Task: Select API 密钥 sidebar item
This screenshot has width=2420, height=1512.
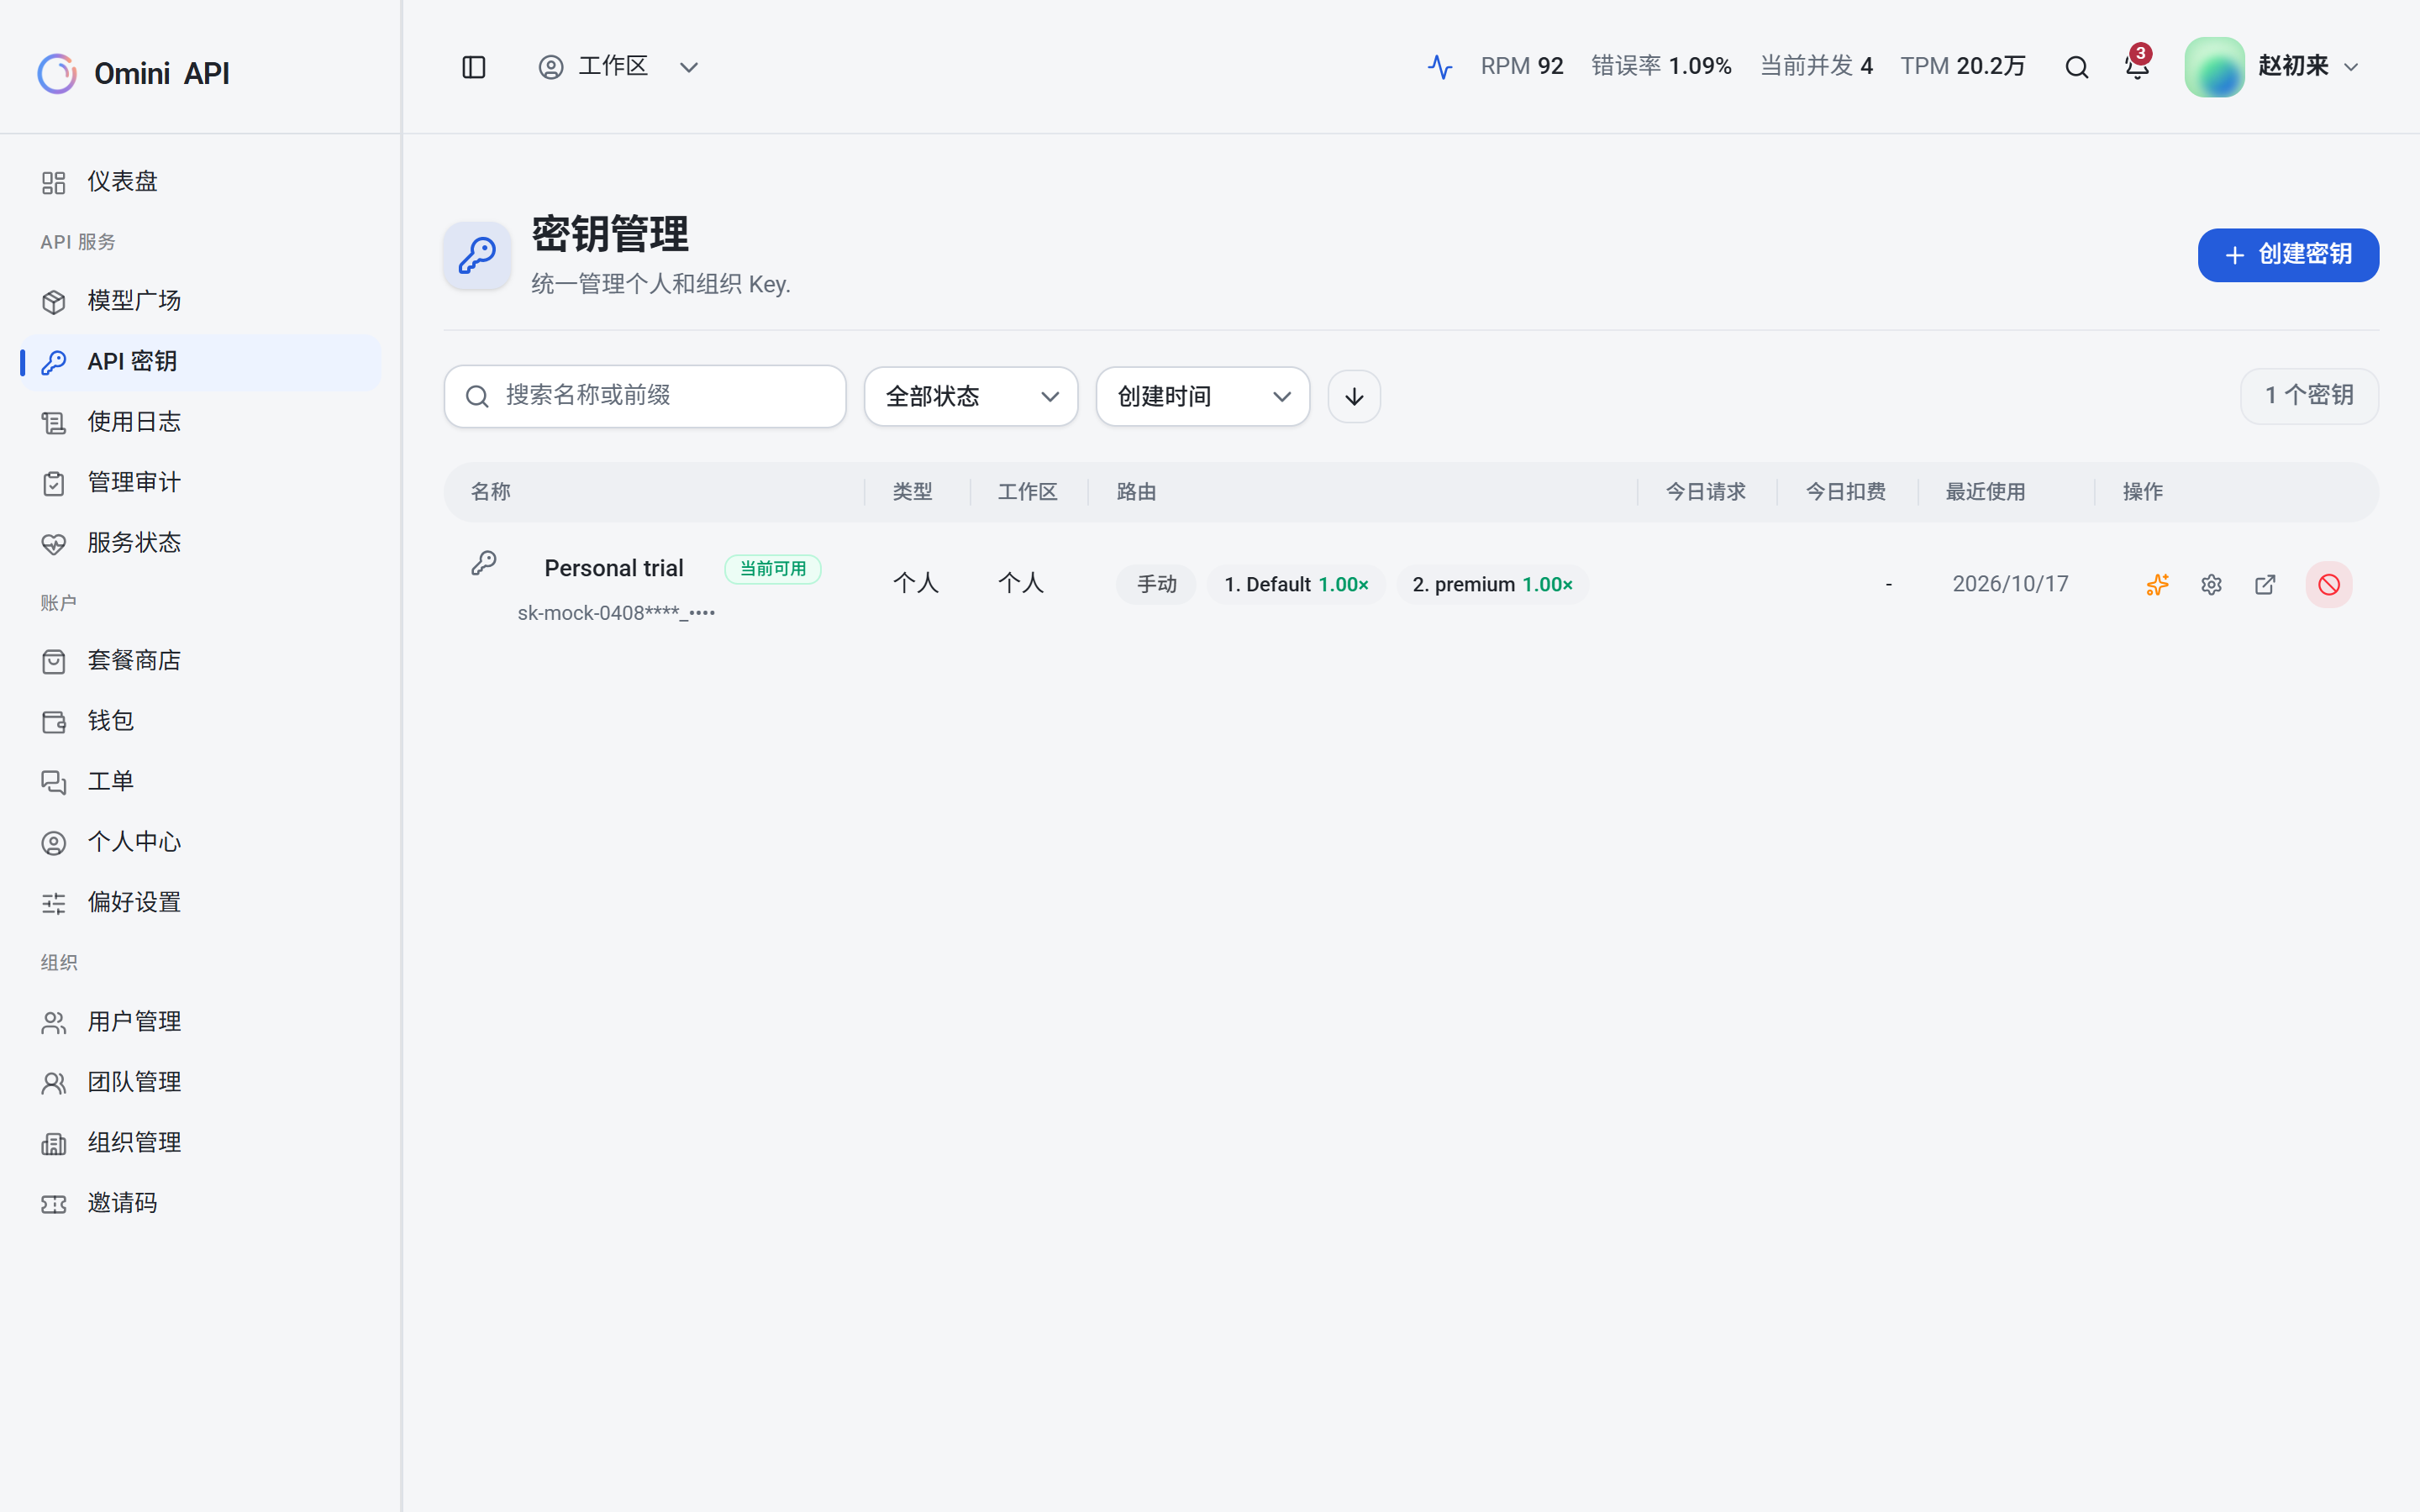Action: click(x=200, y=362)
